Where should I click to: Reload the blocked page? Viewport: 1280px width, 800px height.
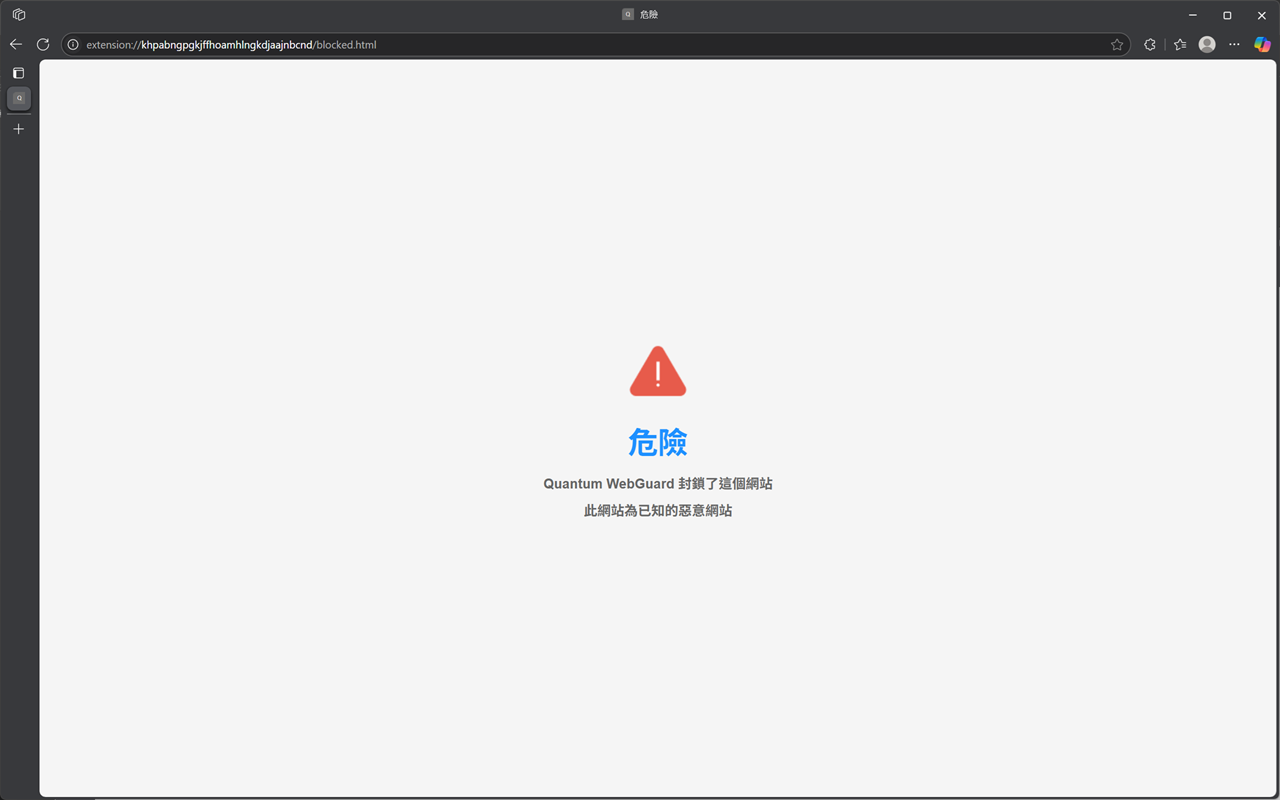point(43,44)
